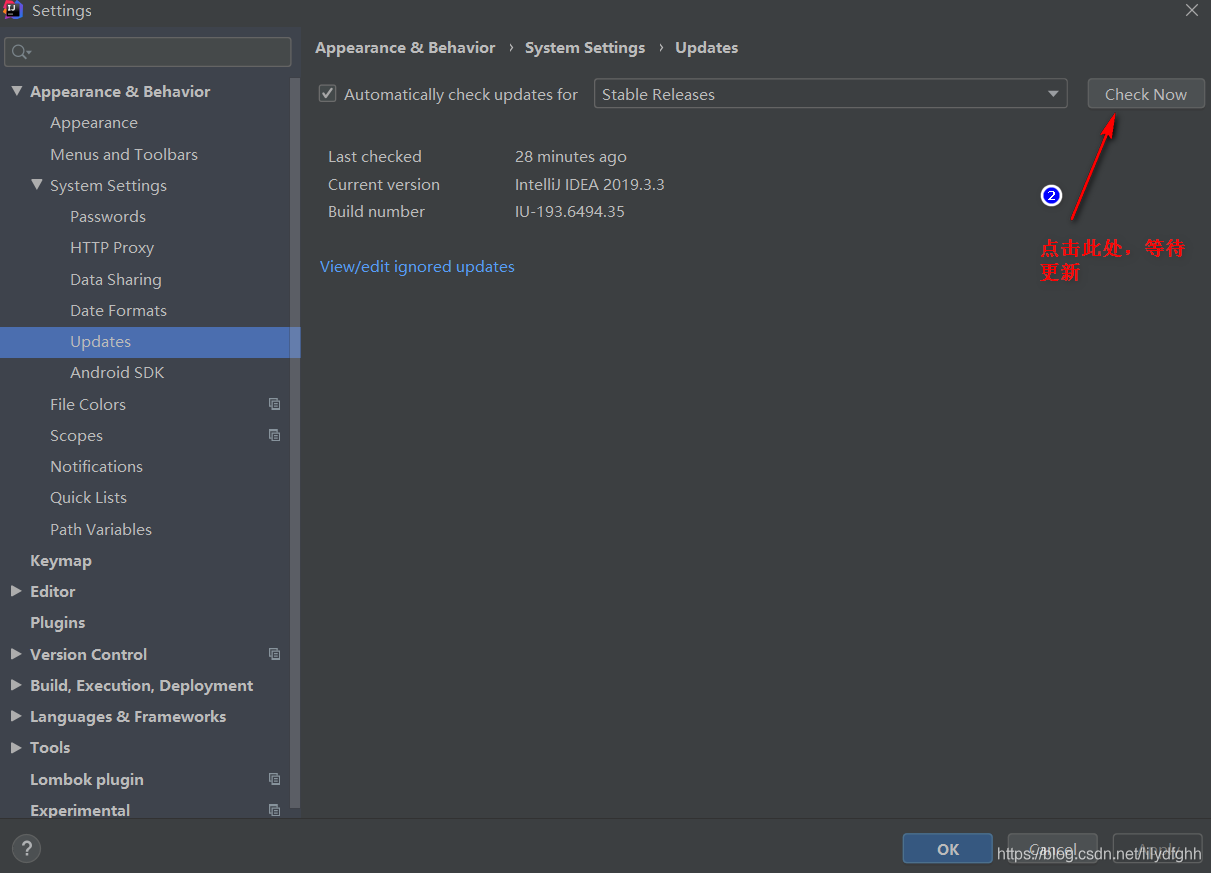Click System Settings in breadcrumb
This screenshot has width=1211, height=873.
point(585,47)
